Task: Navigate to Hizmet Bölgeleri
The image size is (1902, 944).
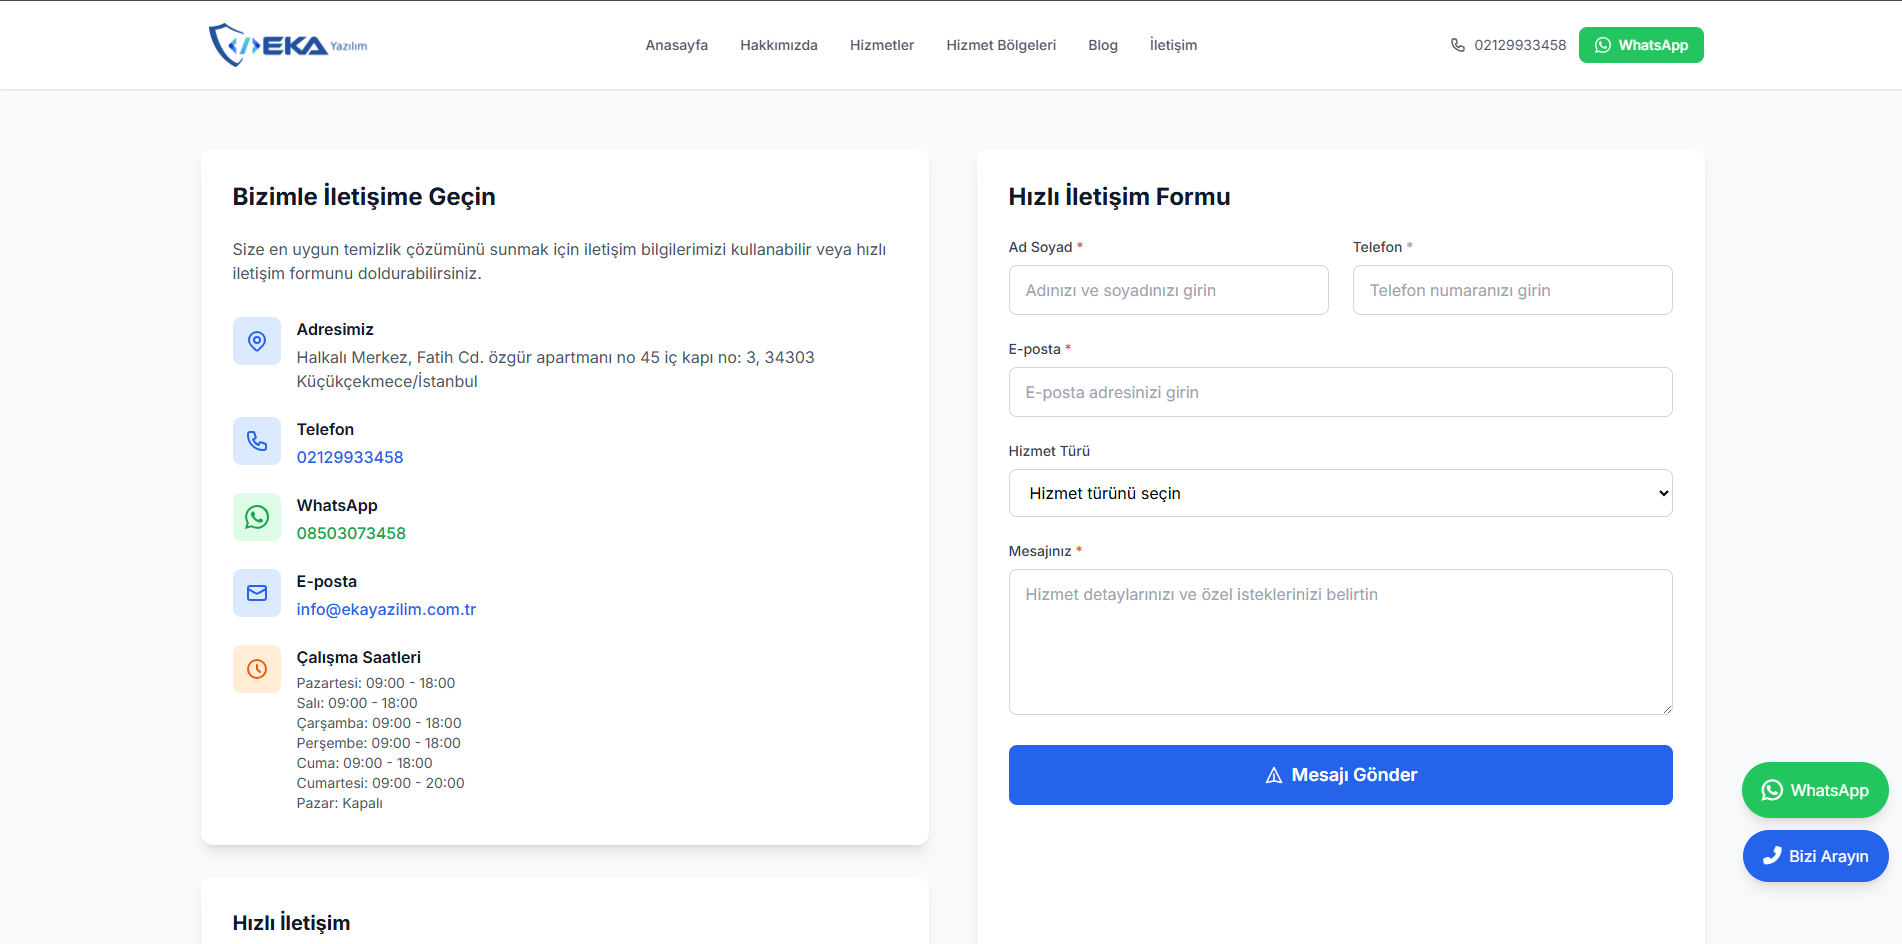Action: pyautogui.click(x=1000, y=45)
